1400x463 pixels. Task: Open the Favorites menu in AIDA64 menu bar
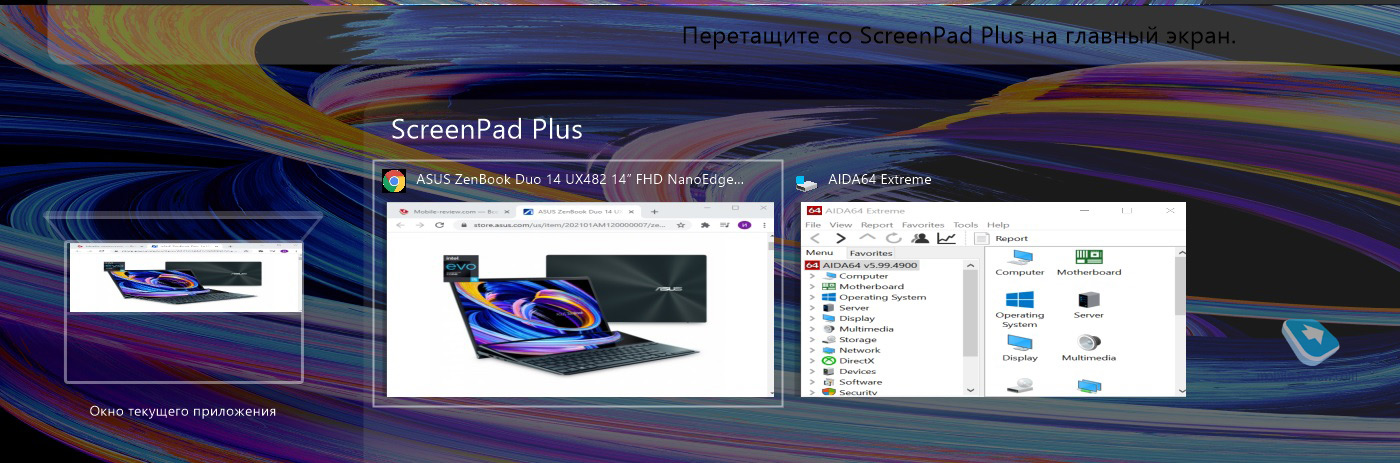pyautogui.click(x=923, y=225)
